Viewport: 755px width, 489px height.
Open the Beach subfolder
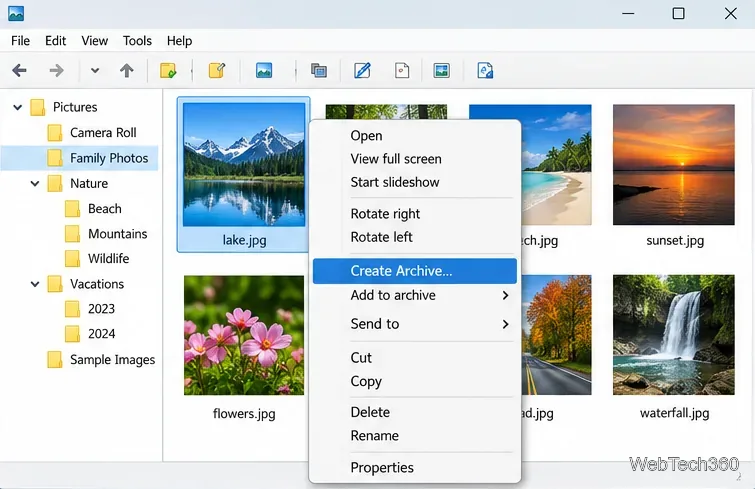point(104,209)
